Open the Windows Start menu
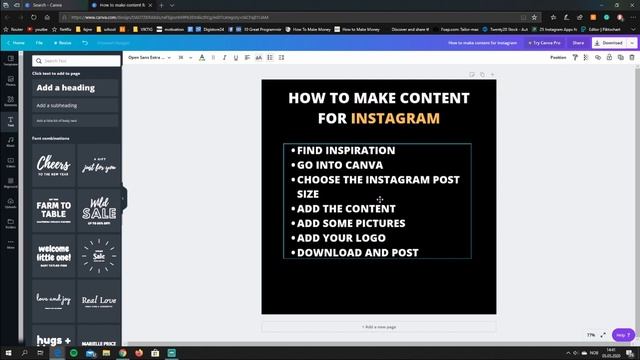 (x=8, y=353)
